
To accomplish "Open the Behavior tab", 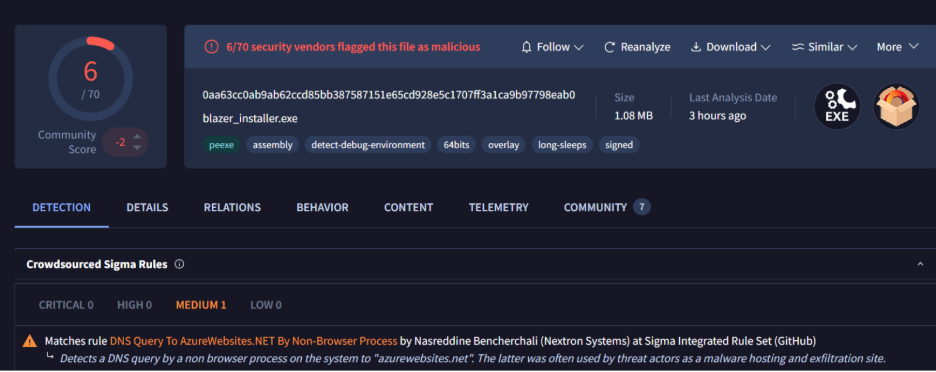I will coord(322,207).
